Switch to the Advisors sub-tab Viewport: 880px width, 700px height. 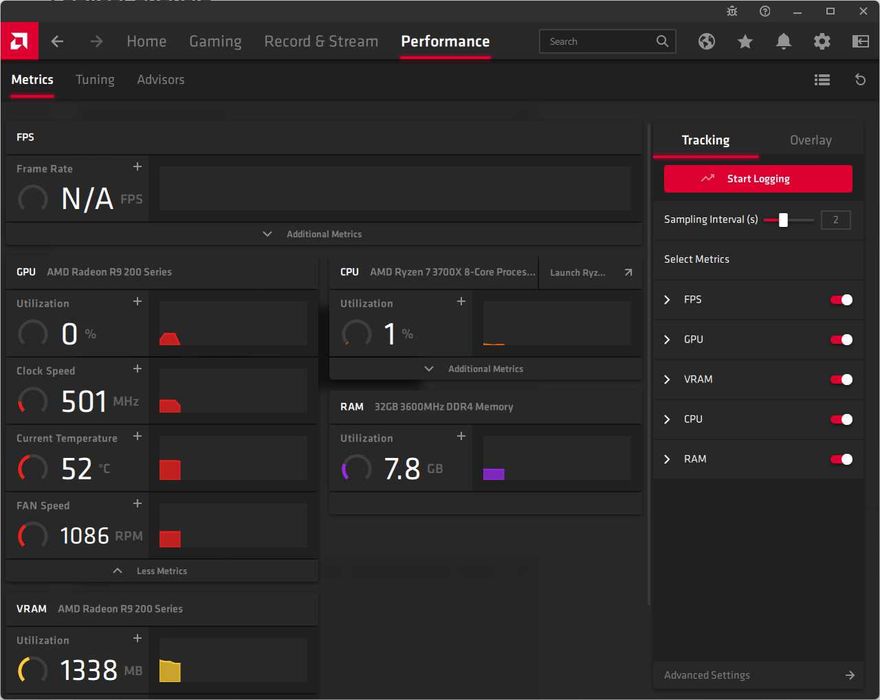point(161,80)
